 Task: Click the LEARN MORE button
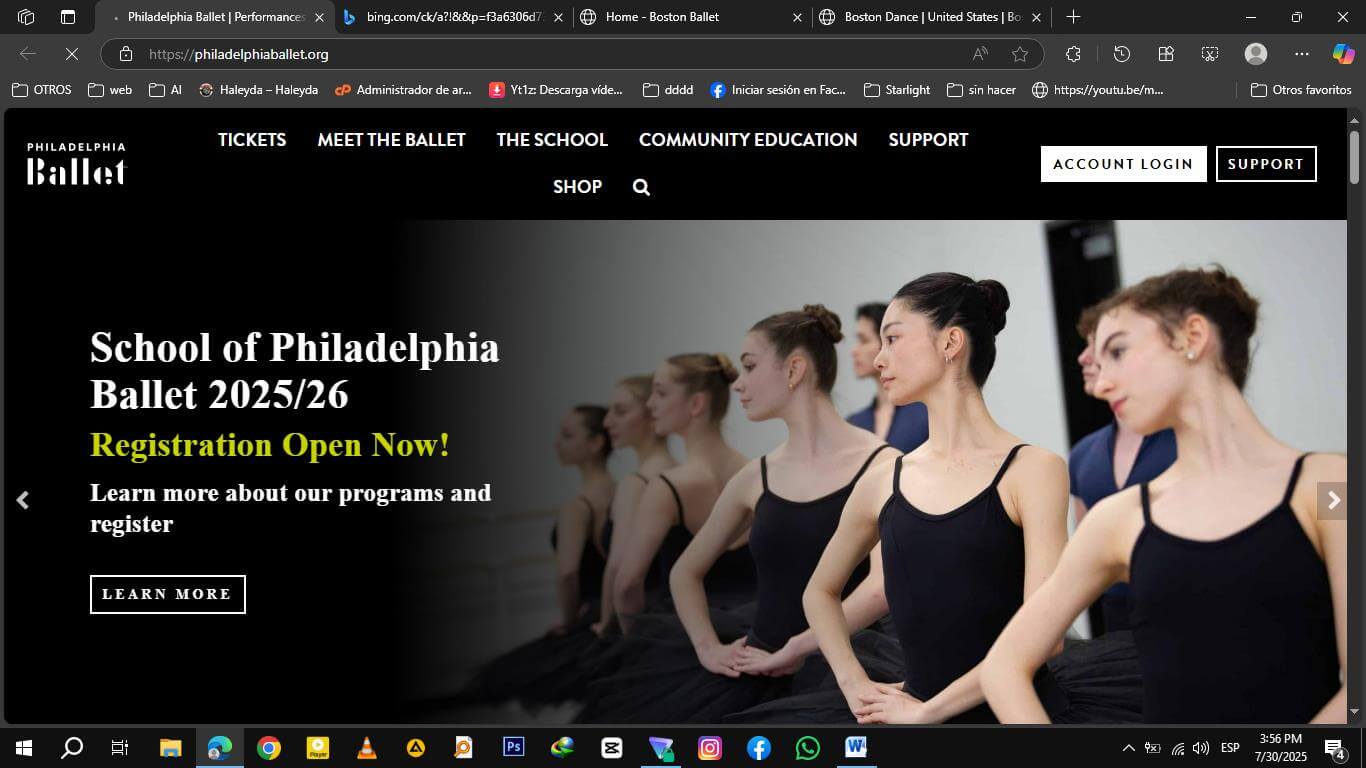tap(167, 594)
